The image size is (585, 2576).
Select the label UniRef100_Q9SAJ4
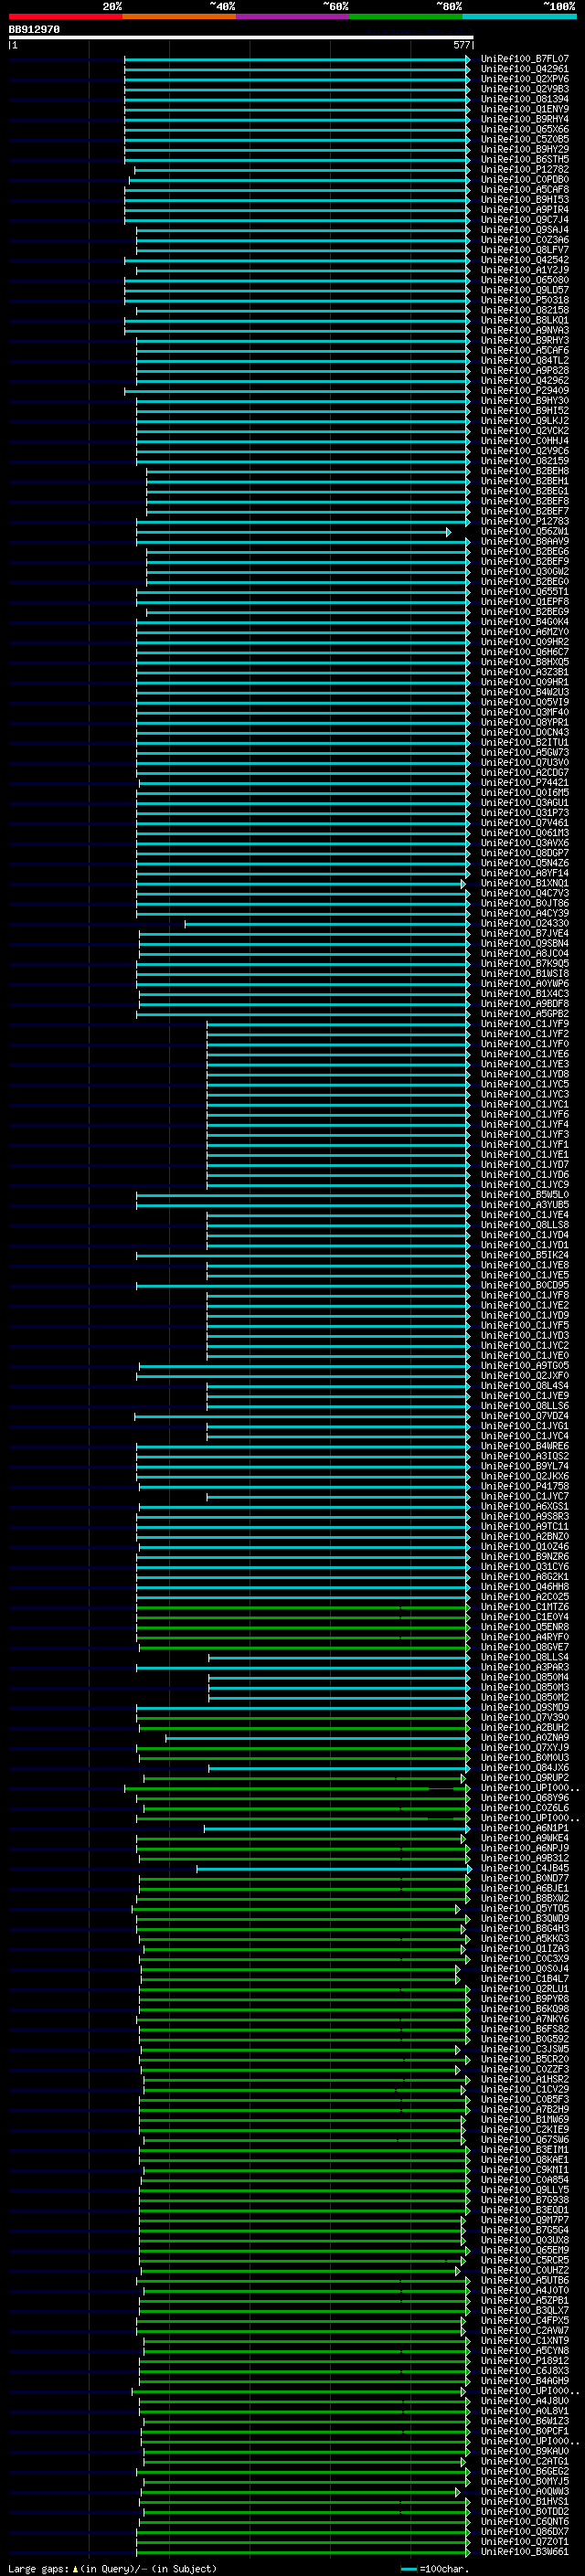(x=525, y=230)
